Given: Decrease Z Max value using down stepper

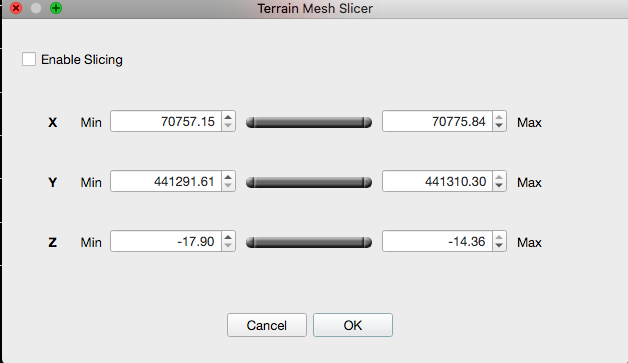Looking at the screenshot, I should [x=499, y=246].
